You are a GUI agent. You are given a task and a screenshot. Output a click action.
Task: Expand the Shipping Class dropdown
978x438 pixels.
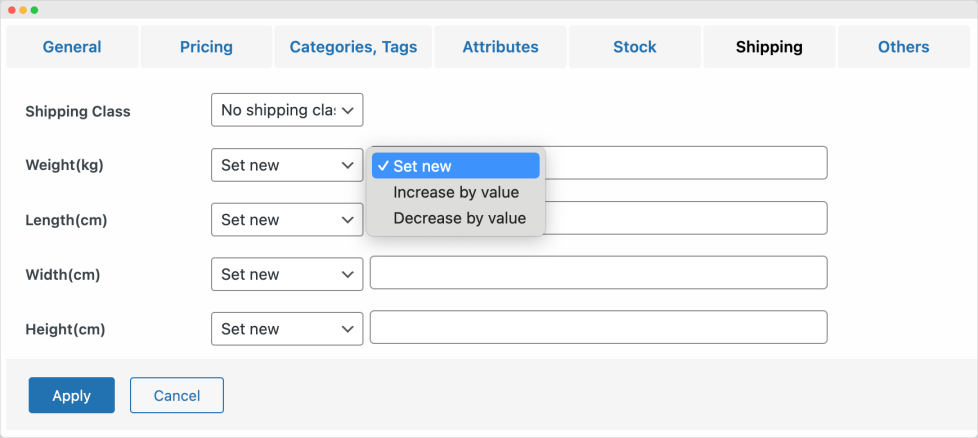click(x=287, y=110)
